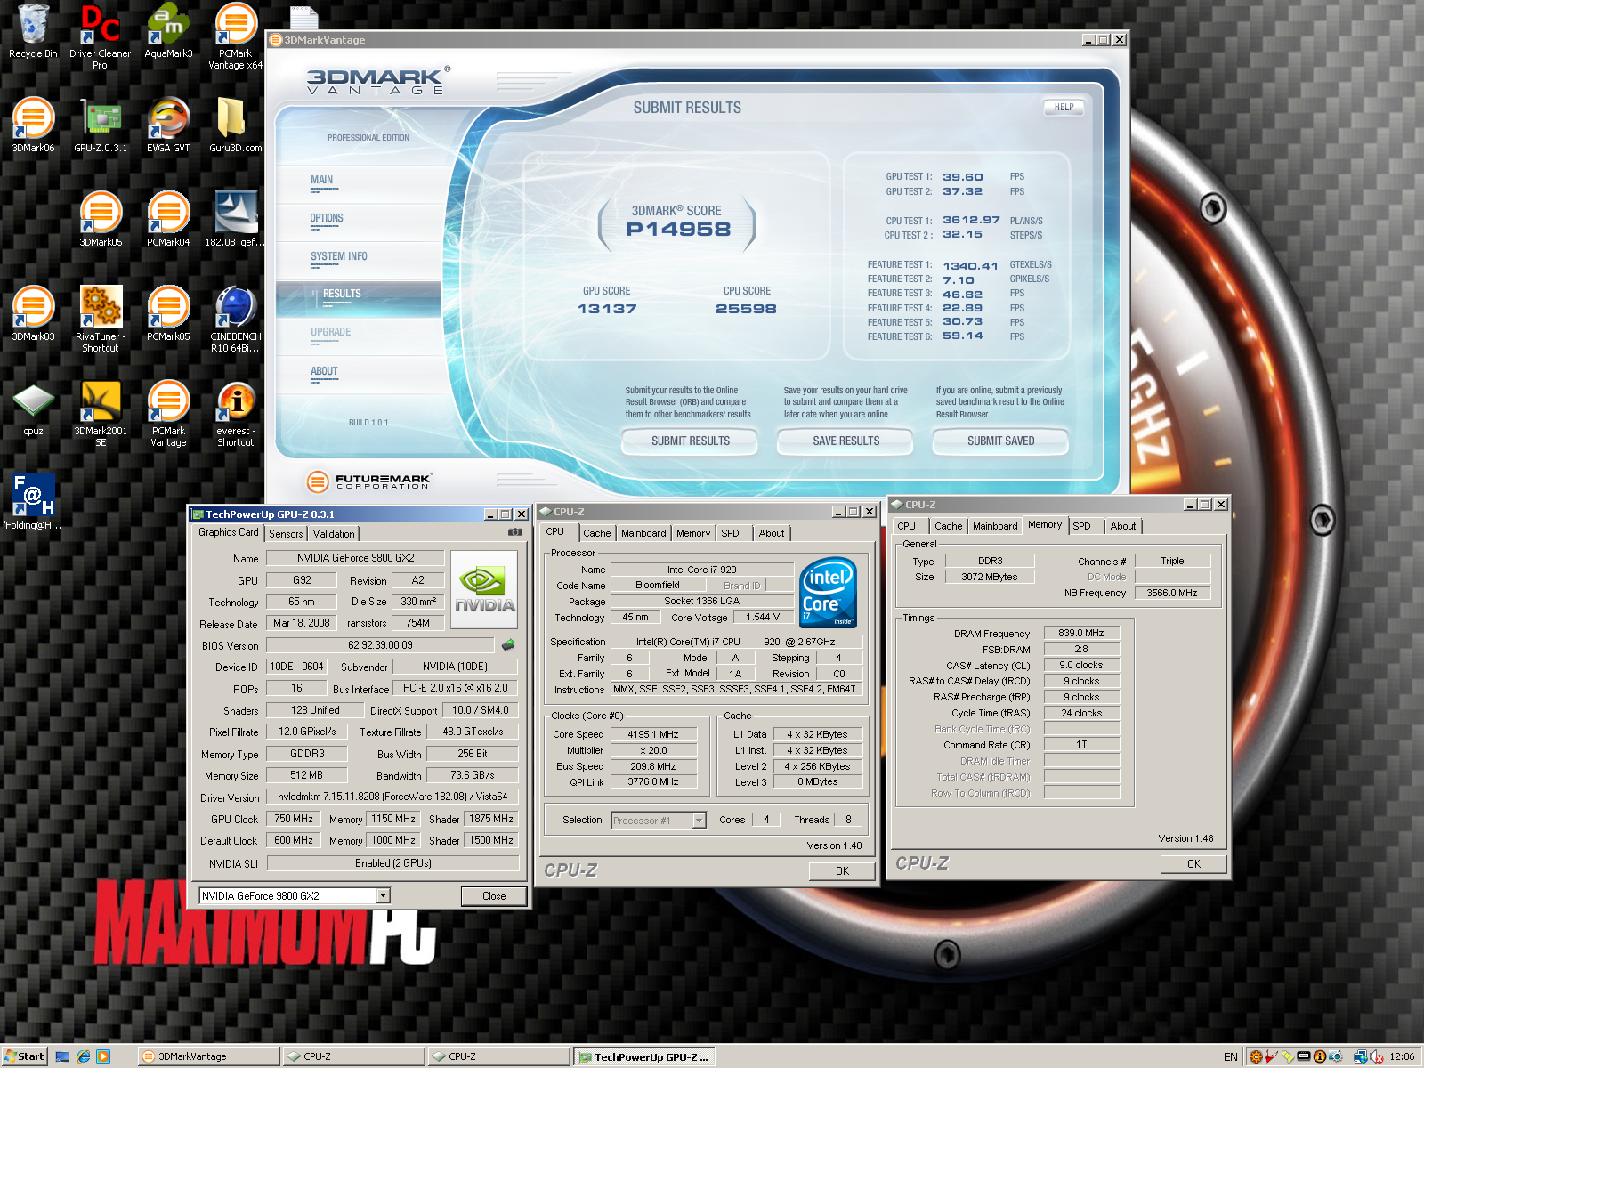Click the Core Speed value in CPU-Z
This screenshot has width=1610, height=1200.
(653, 734)
